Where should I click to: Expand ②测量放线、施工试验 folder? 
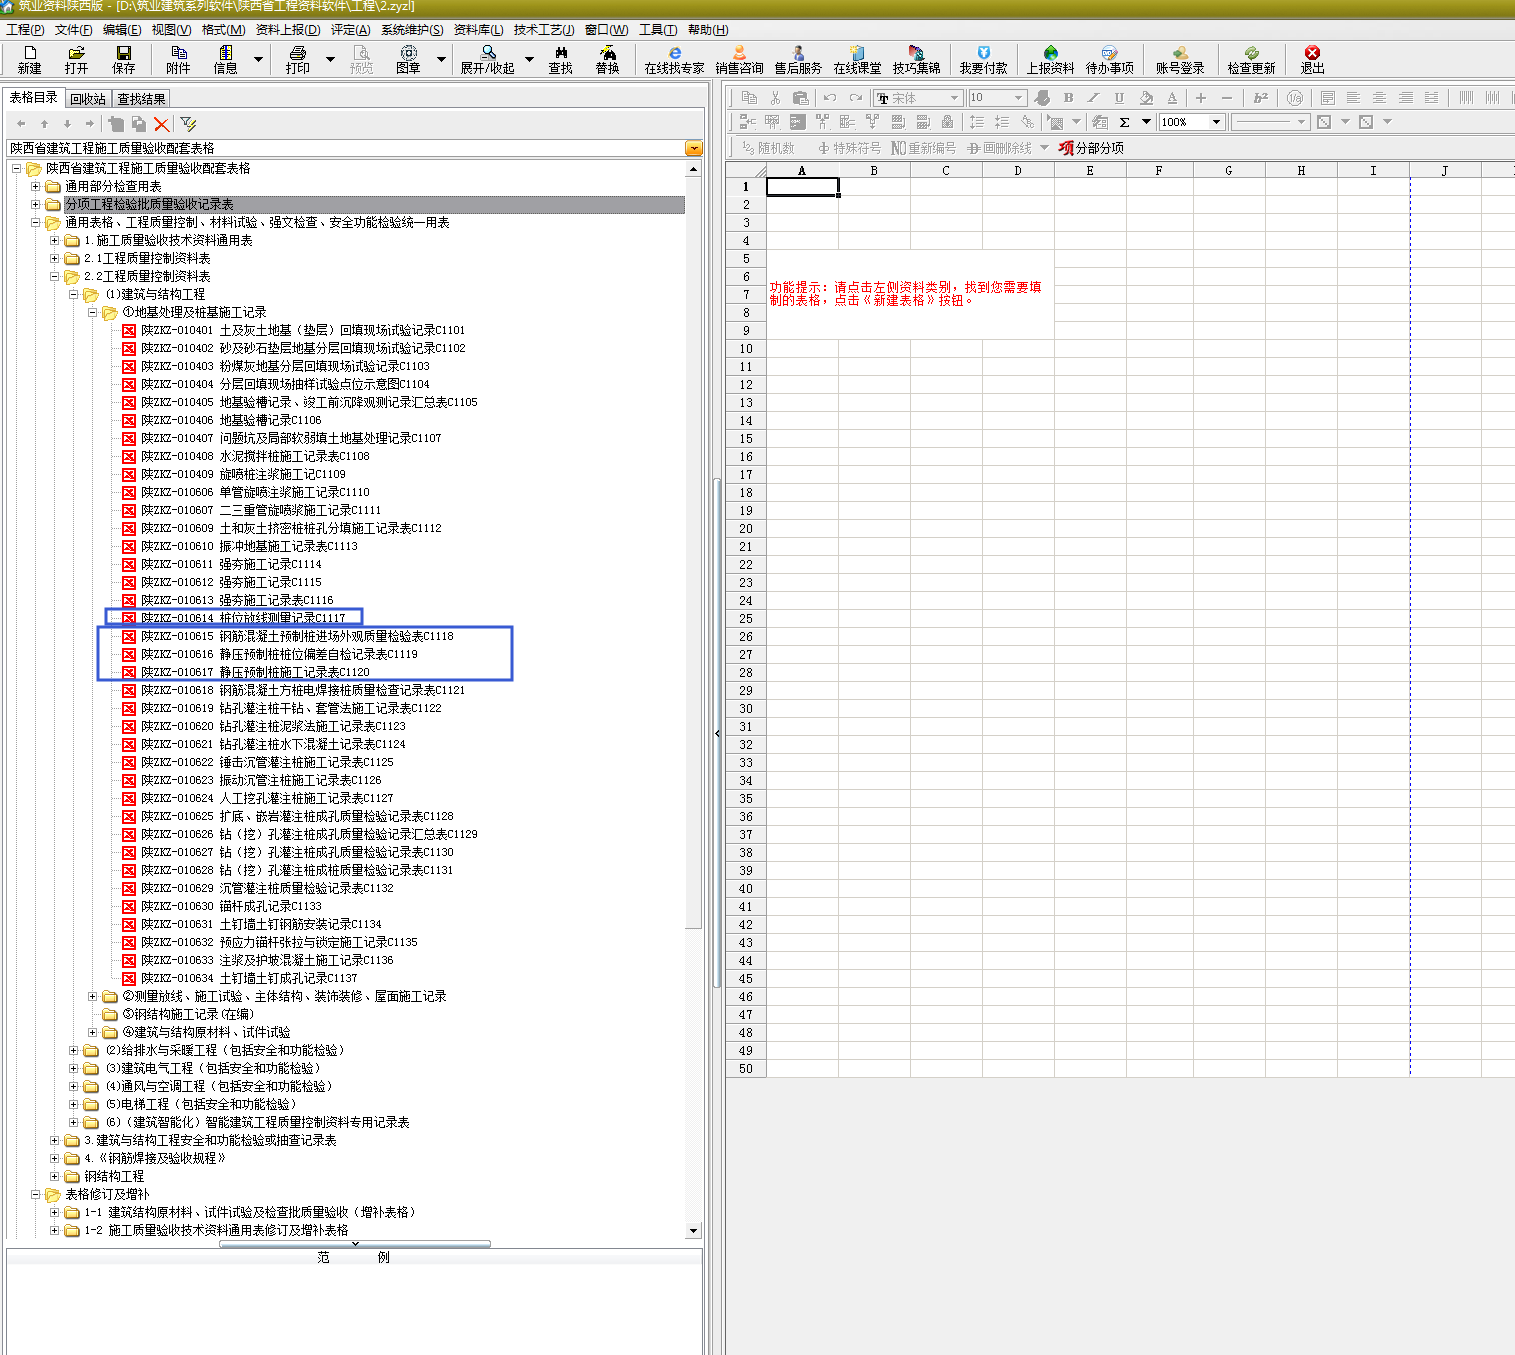coord(93,996)
